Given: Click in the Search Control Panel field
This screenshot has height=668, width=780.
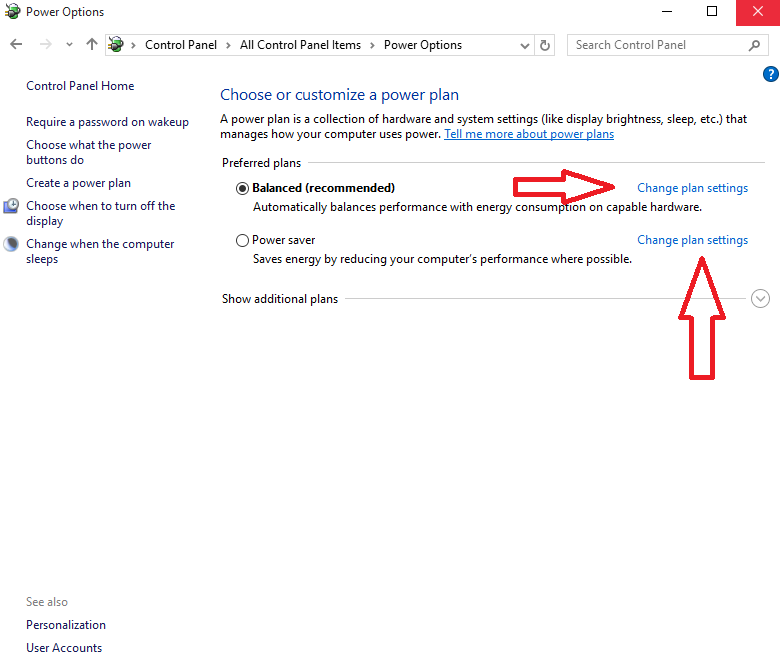Looking at the screenshot, I should pos(655,45).
